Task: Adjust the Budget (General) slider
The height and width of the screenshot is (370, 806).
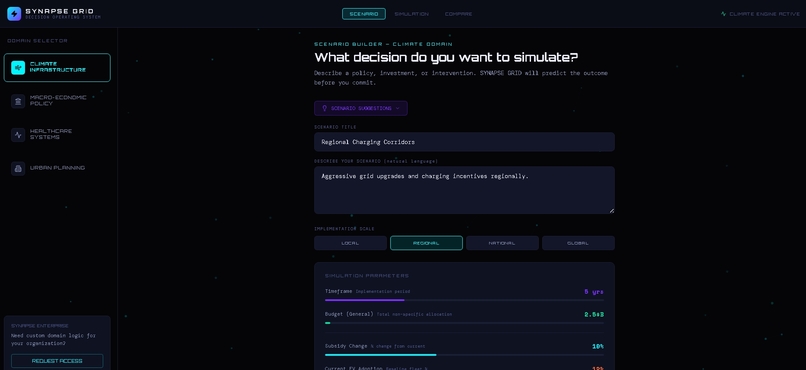Action: [x=464, y=323]
